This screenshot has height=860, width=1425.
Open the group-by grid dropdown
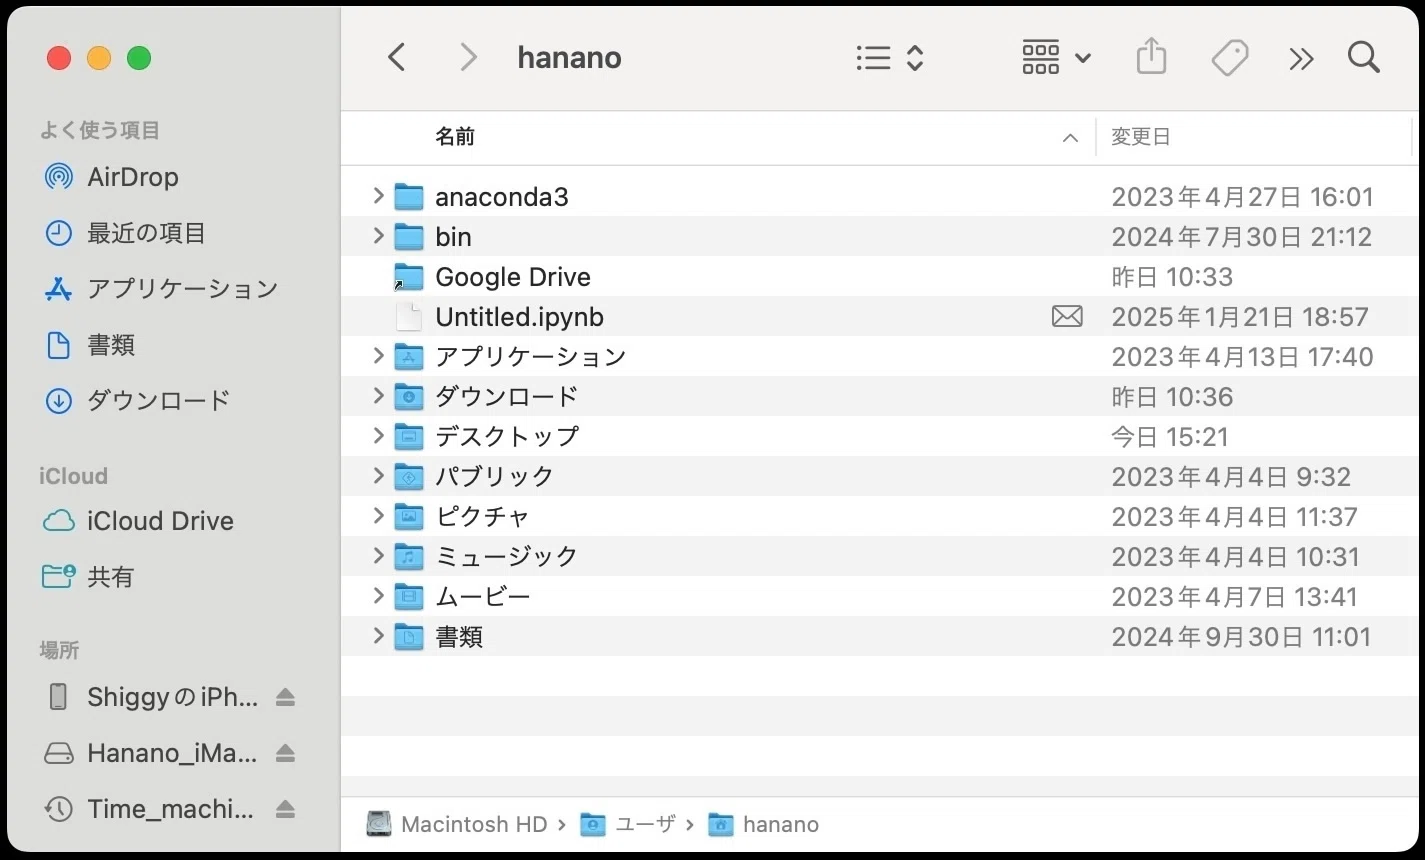pos(1056,58)
